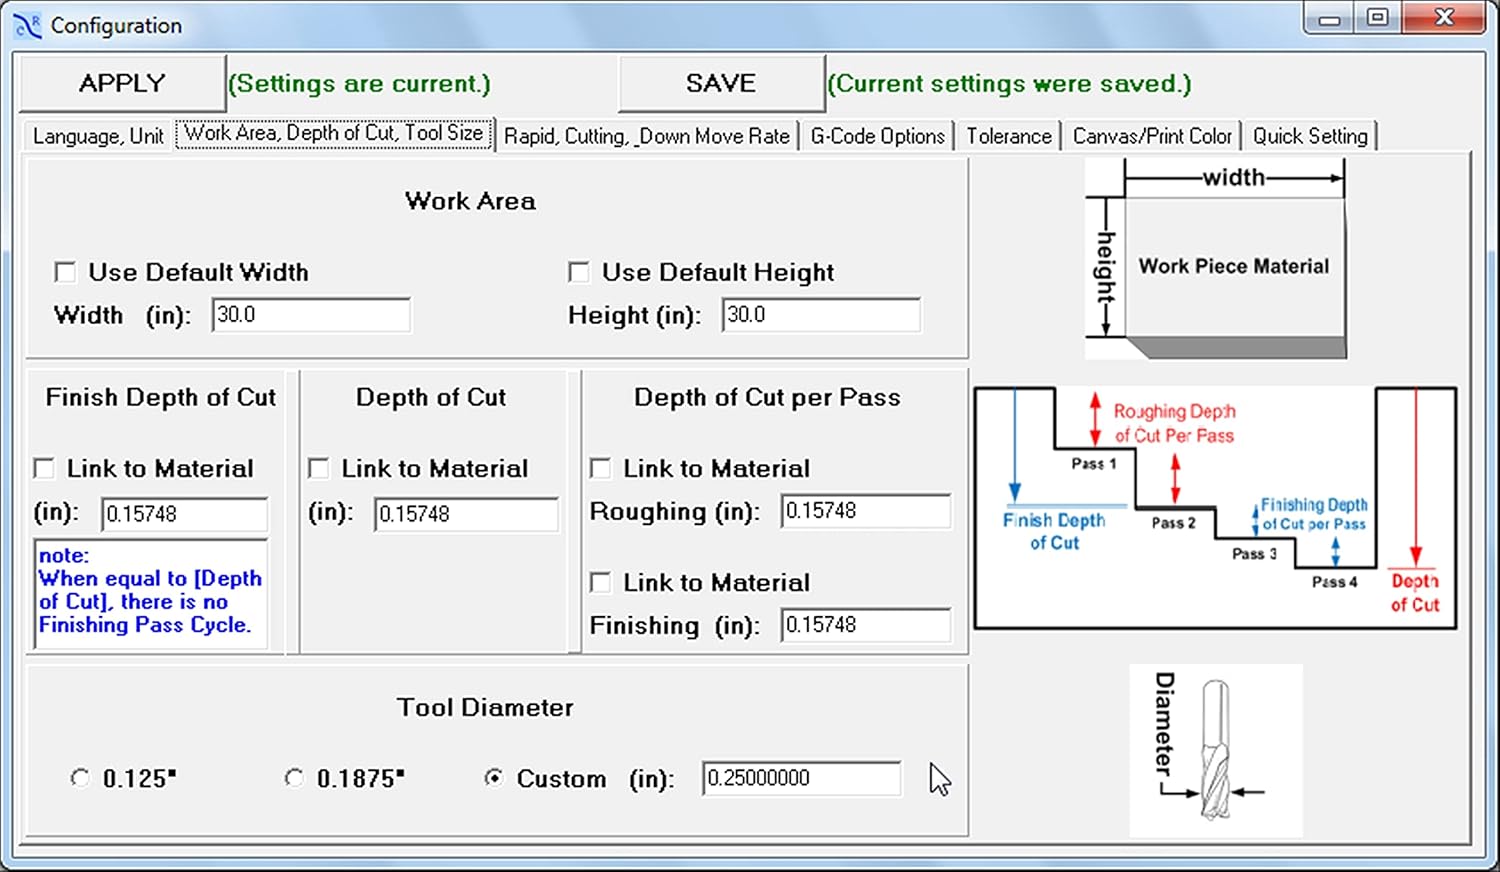Select the Work Area, Depth of Cut, Tool Size tab
1500x872 pixels.
pos(334,133)
